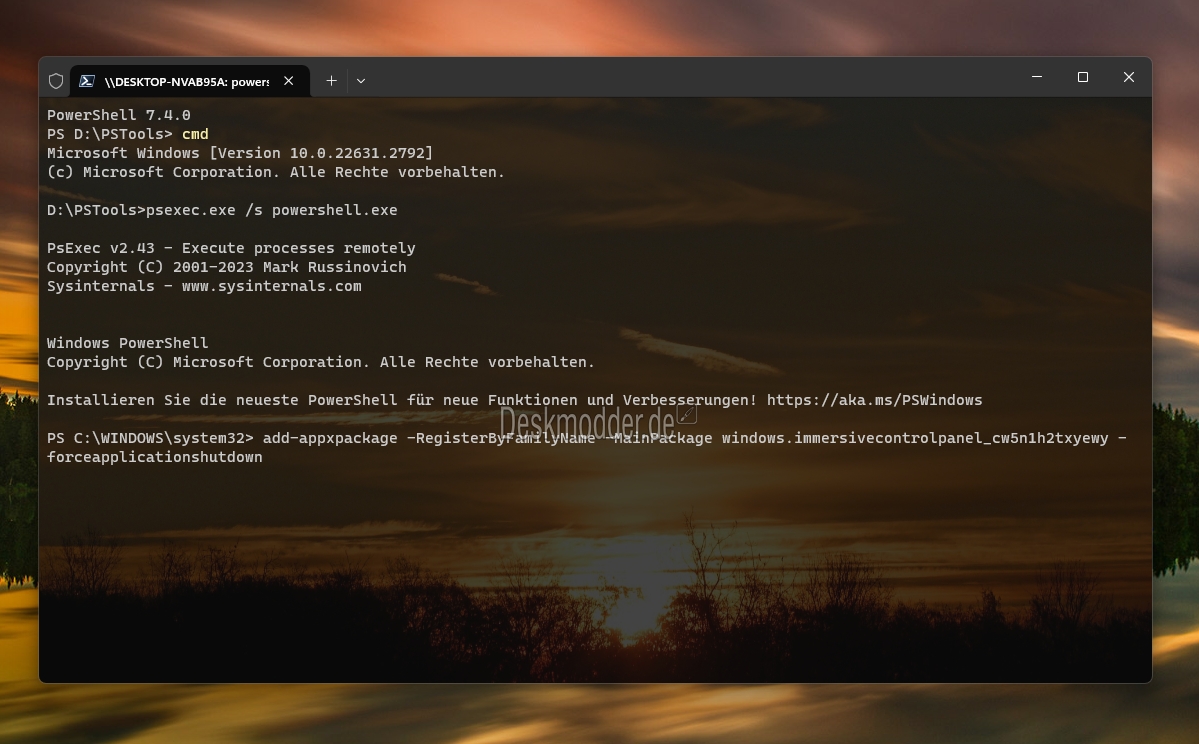Click the PowerShell icon on the tab
The height and width of the screenshot is (744, 1199).
[x=87, y=81]
